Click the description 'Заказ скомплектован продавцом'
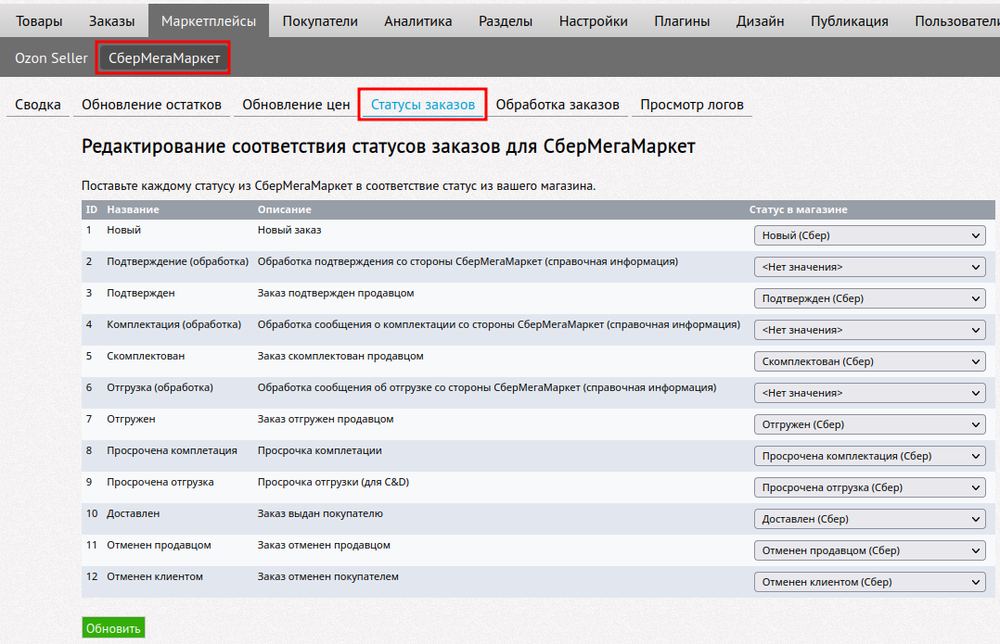The image size is (1000, 644). (x=341, y=356)
